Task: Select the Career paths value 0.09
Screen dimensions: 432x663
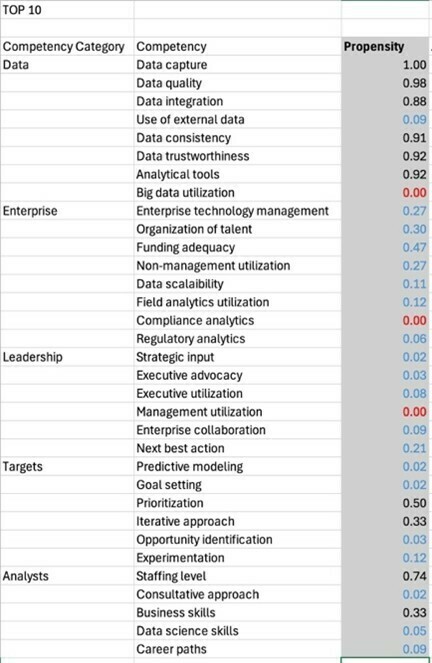Action: tap(385, 649)
